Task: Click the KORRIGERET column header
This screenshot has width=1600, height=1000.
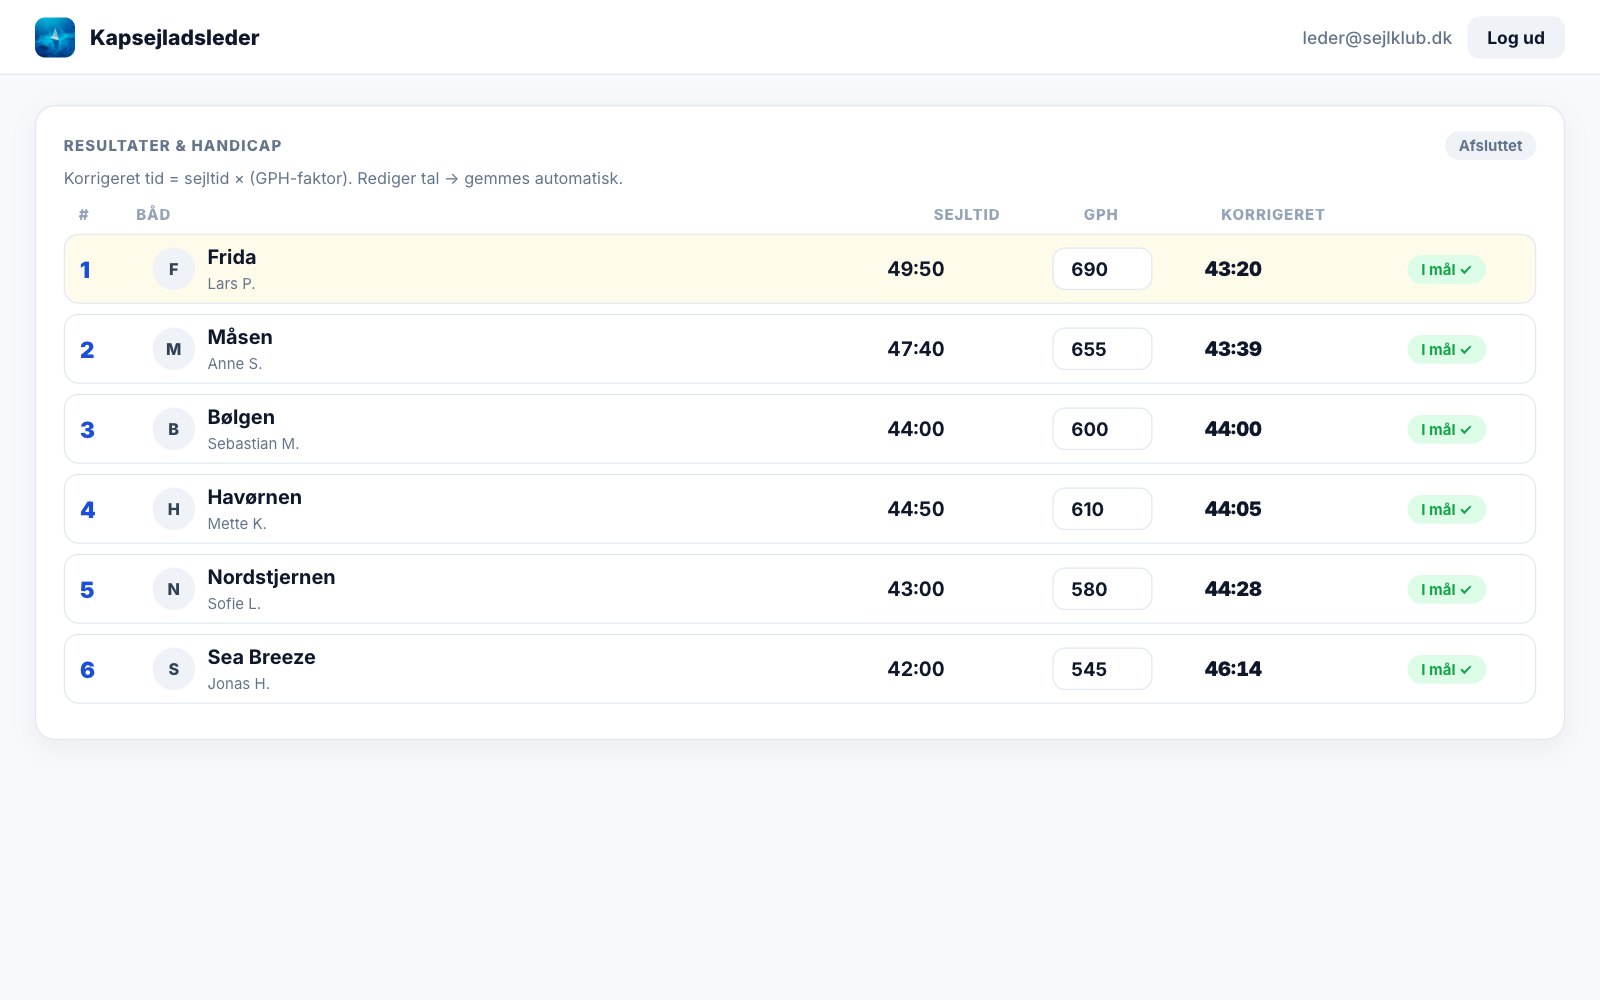Action: tap(1272, 214)
